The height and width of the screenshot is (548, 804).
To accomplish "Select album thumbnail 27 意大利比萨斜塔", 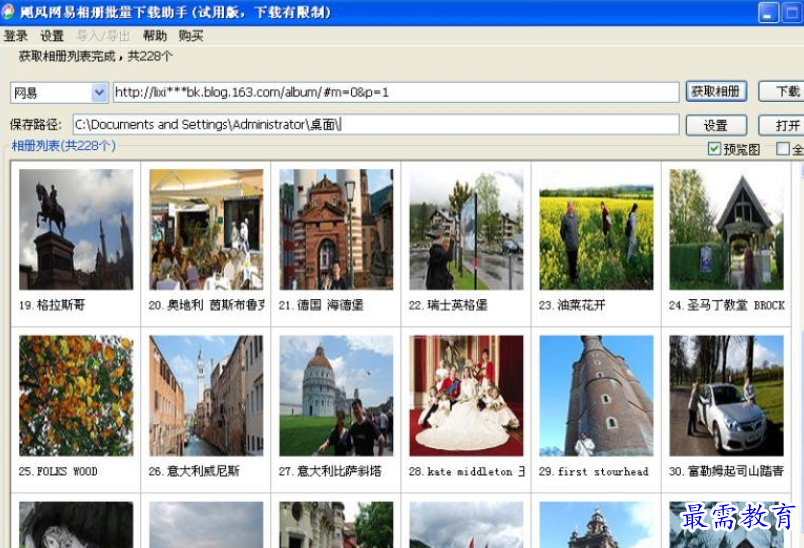I will (x=336, y=395).
